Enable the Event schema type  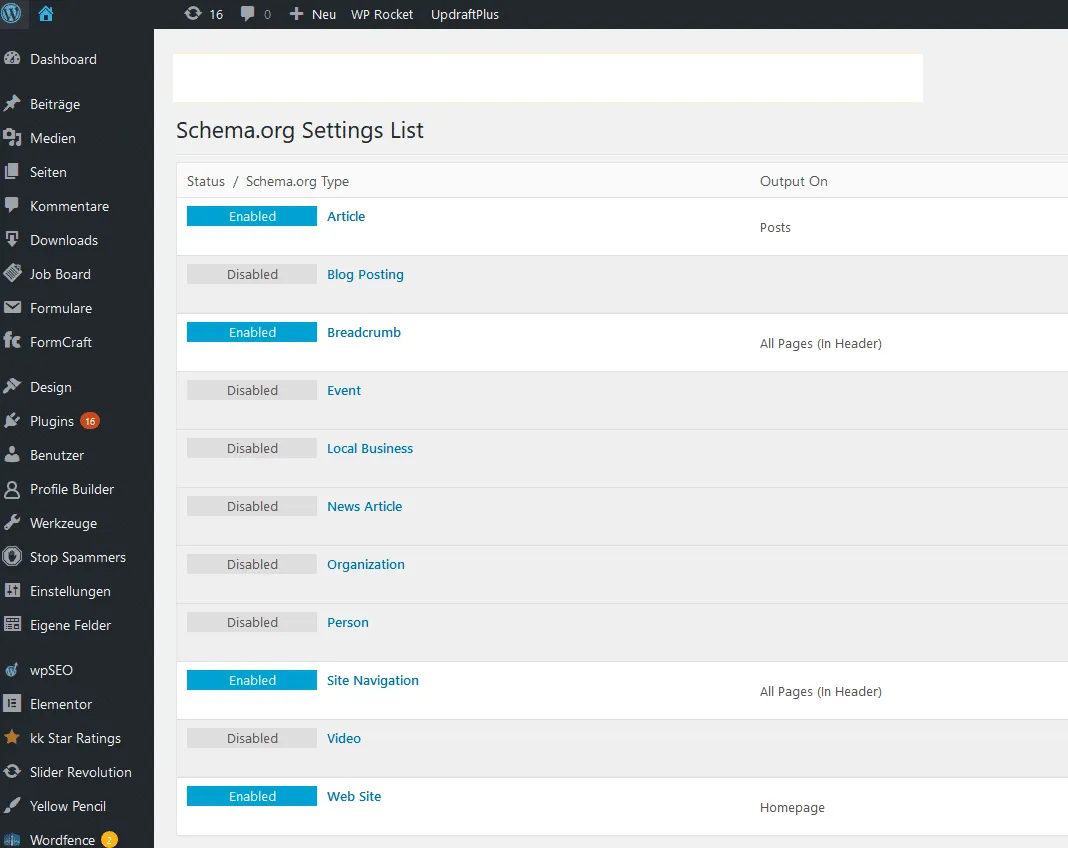click(252, 390)
